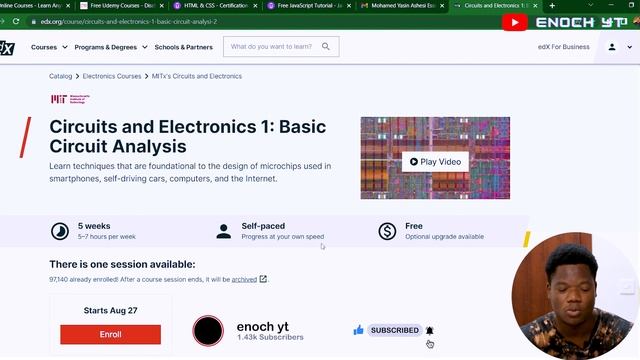Click 'Progress at your own speed' text
The height and width of the screenshot is (360, 640).
pos(283,237)
